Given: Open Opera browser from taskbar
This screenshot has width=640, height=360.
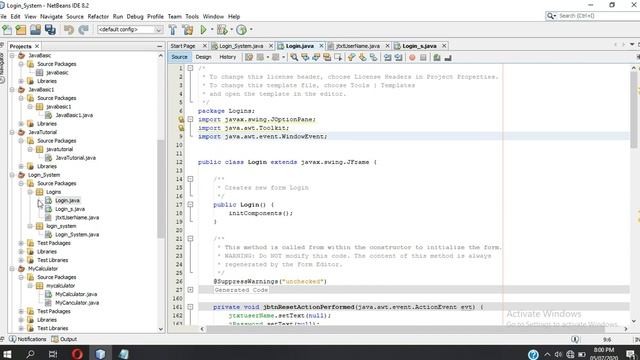Looking at the screenshot, I should pyautogui.click(x=77, y=353).
